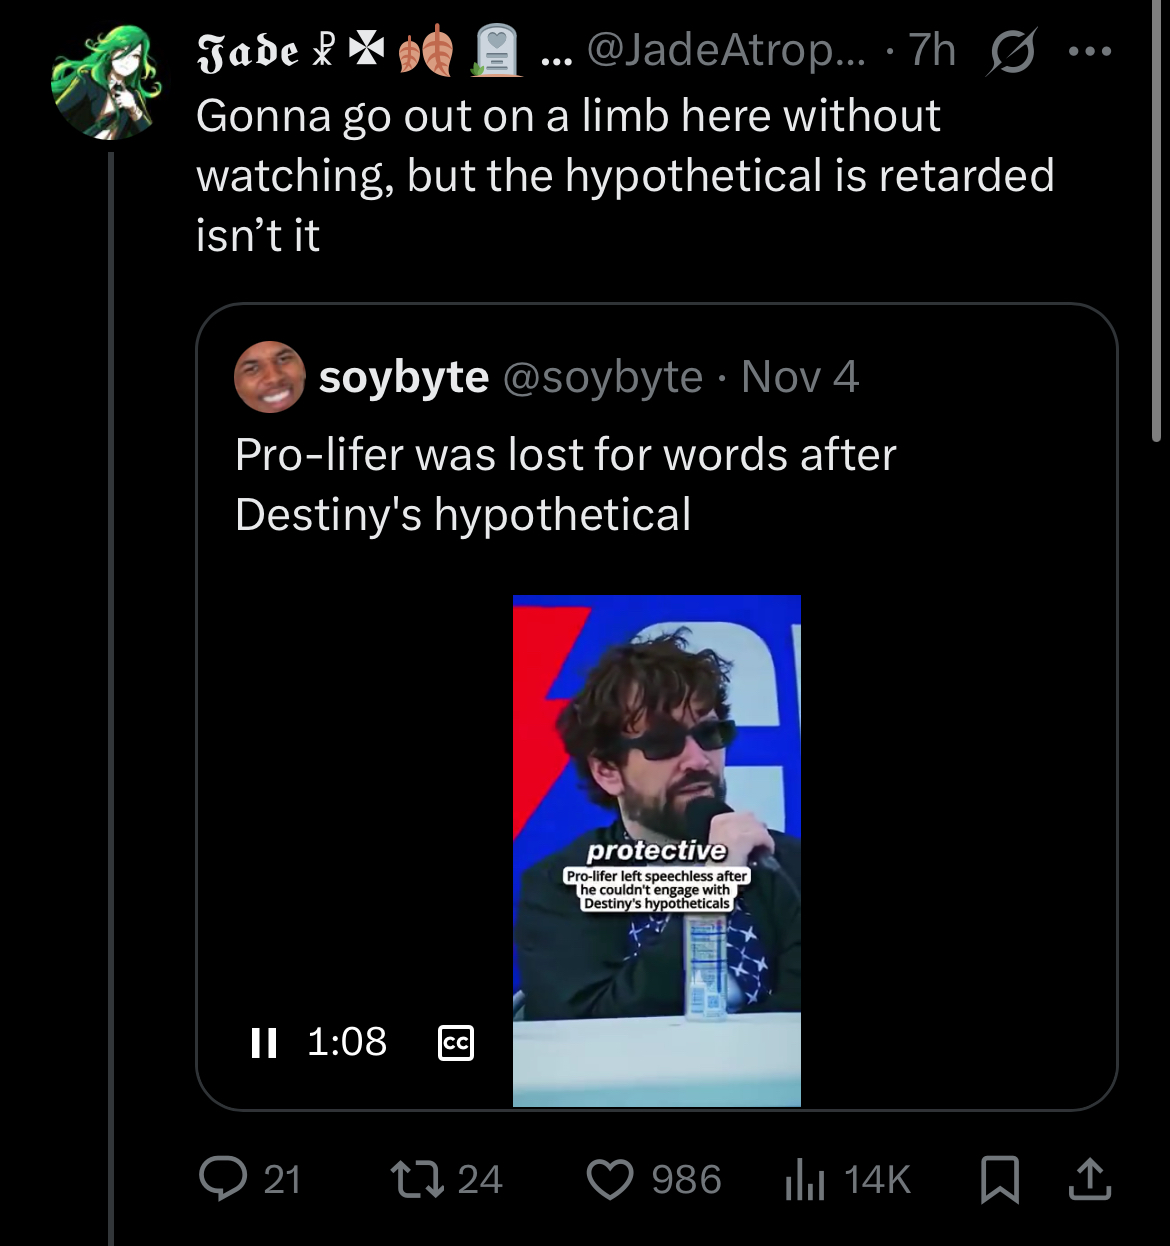Pause the playing video
This screenshot has height=1246, width=1170.
[264, 1043]
